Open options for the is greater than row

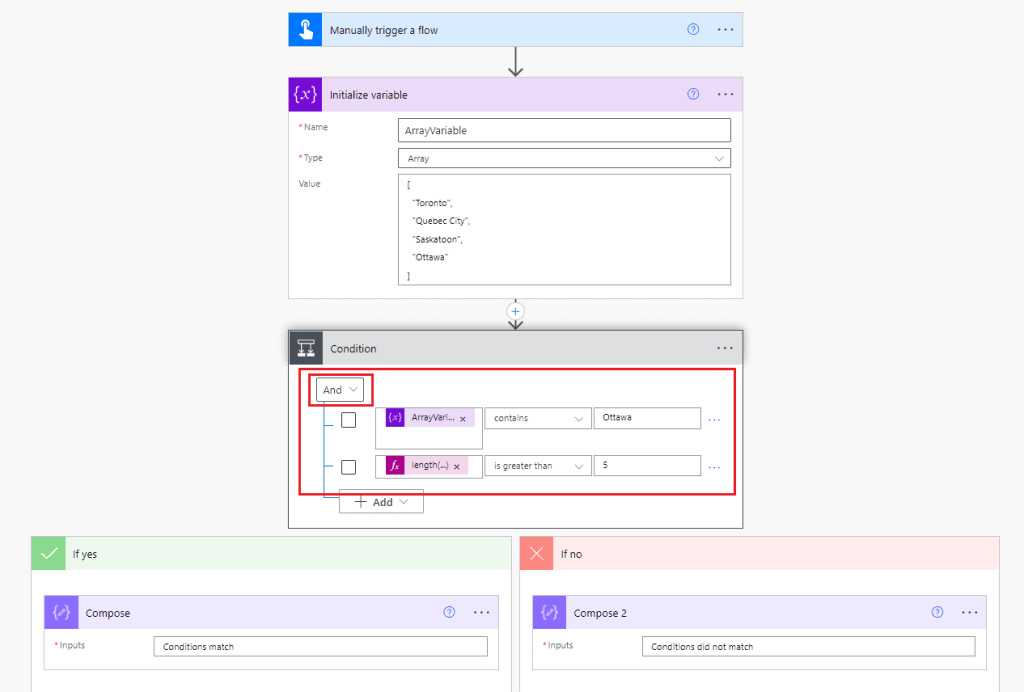714,467
